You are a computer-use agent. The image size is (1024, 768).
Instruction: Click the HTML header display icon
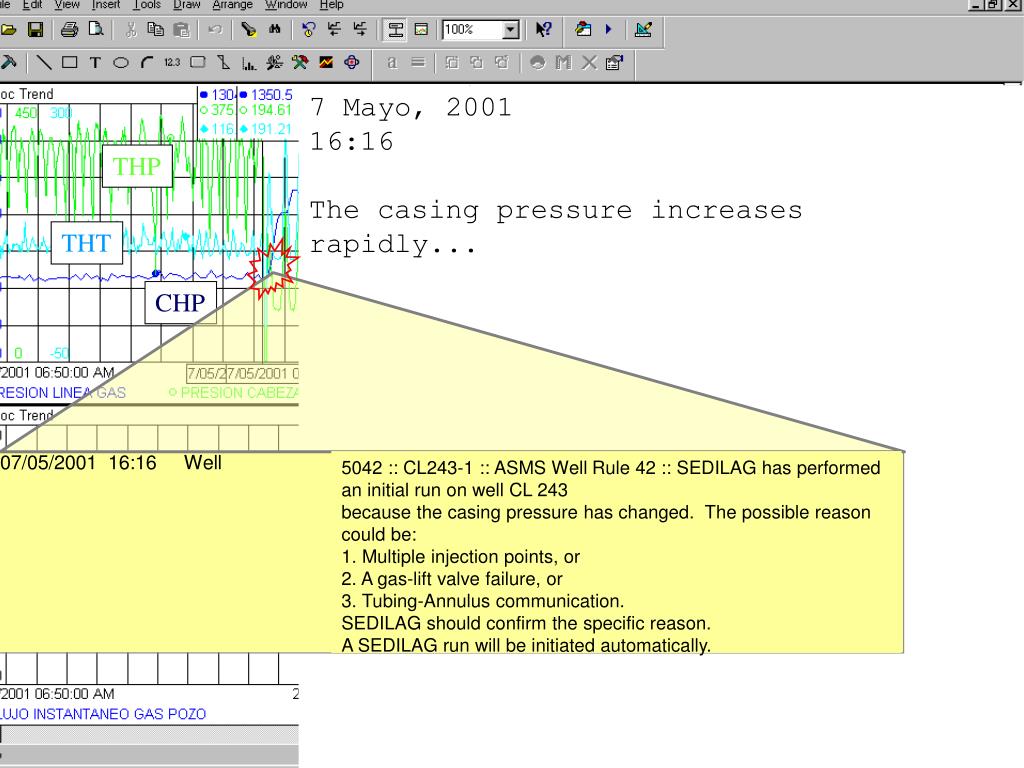[395, 29]
